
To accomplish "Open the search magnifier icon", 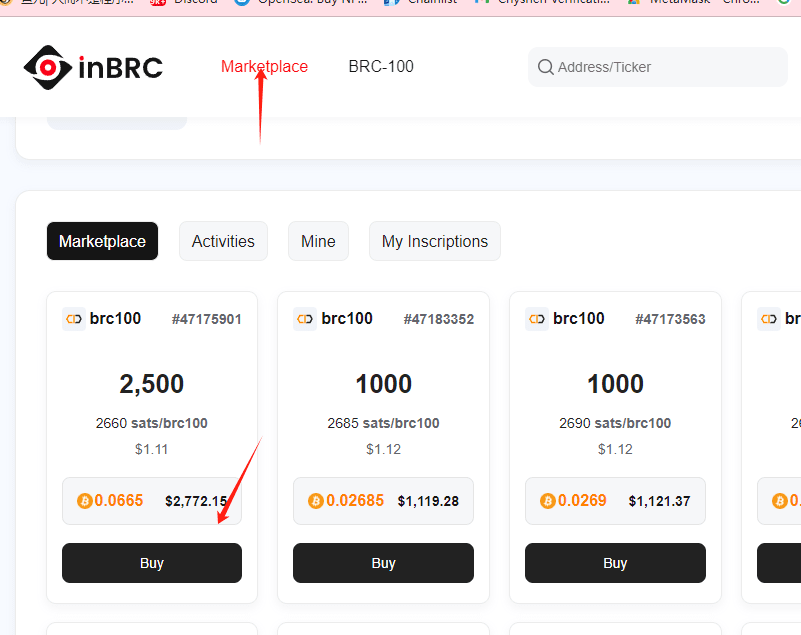I will click(x=545, y=66).
